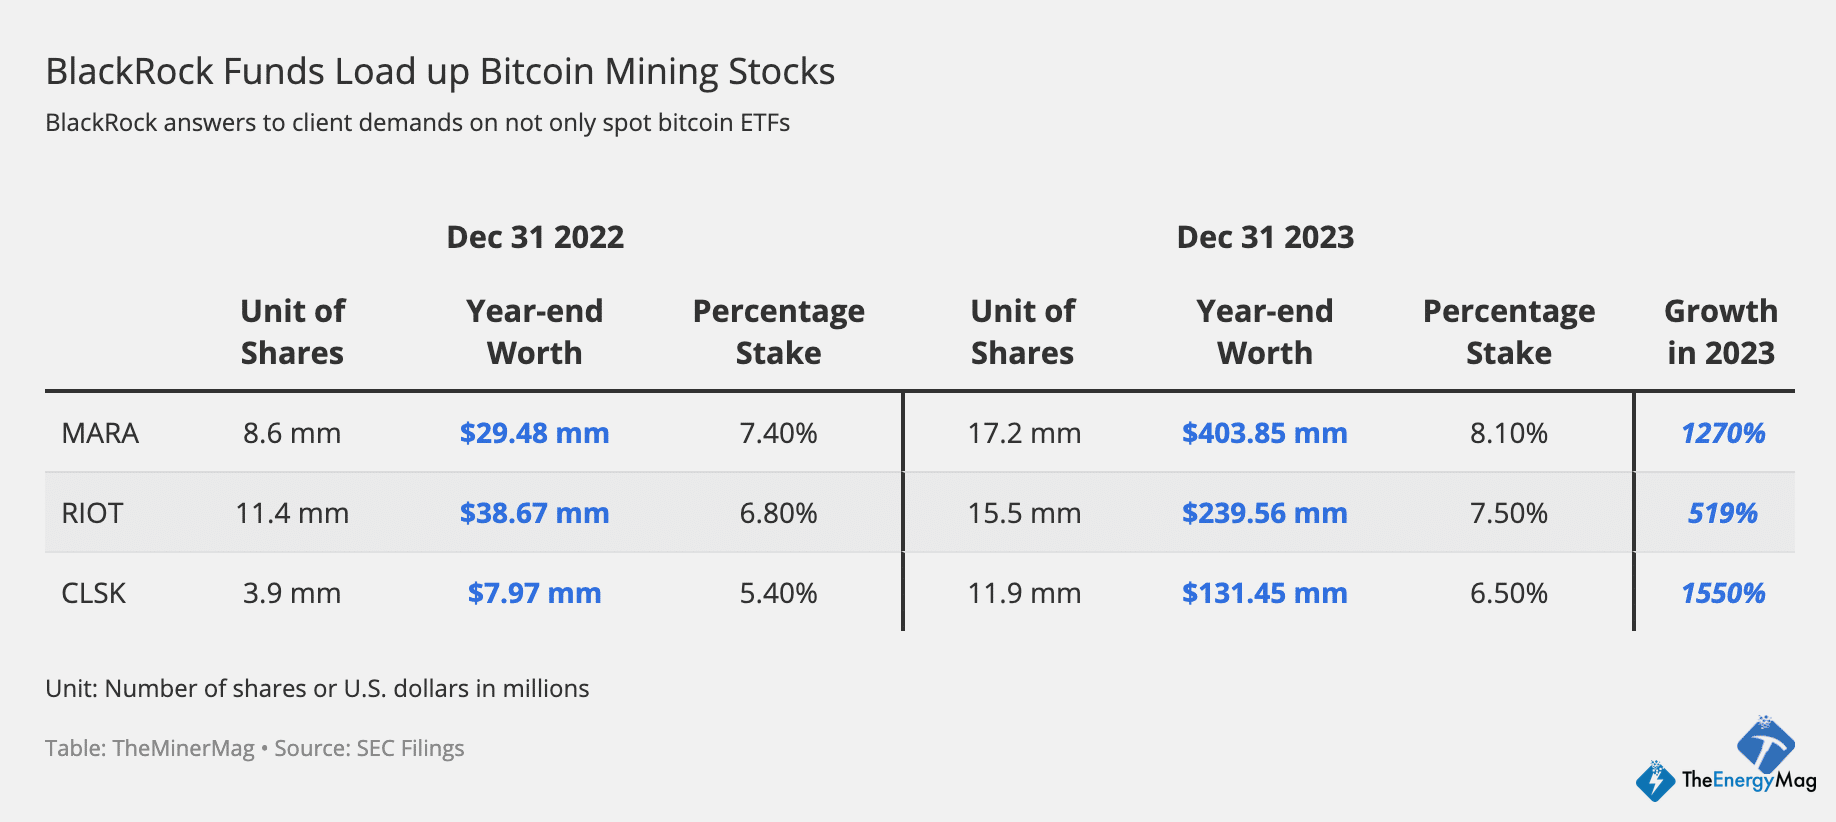Click the Growth in 2023 column header

(1720, 332)
